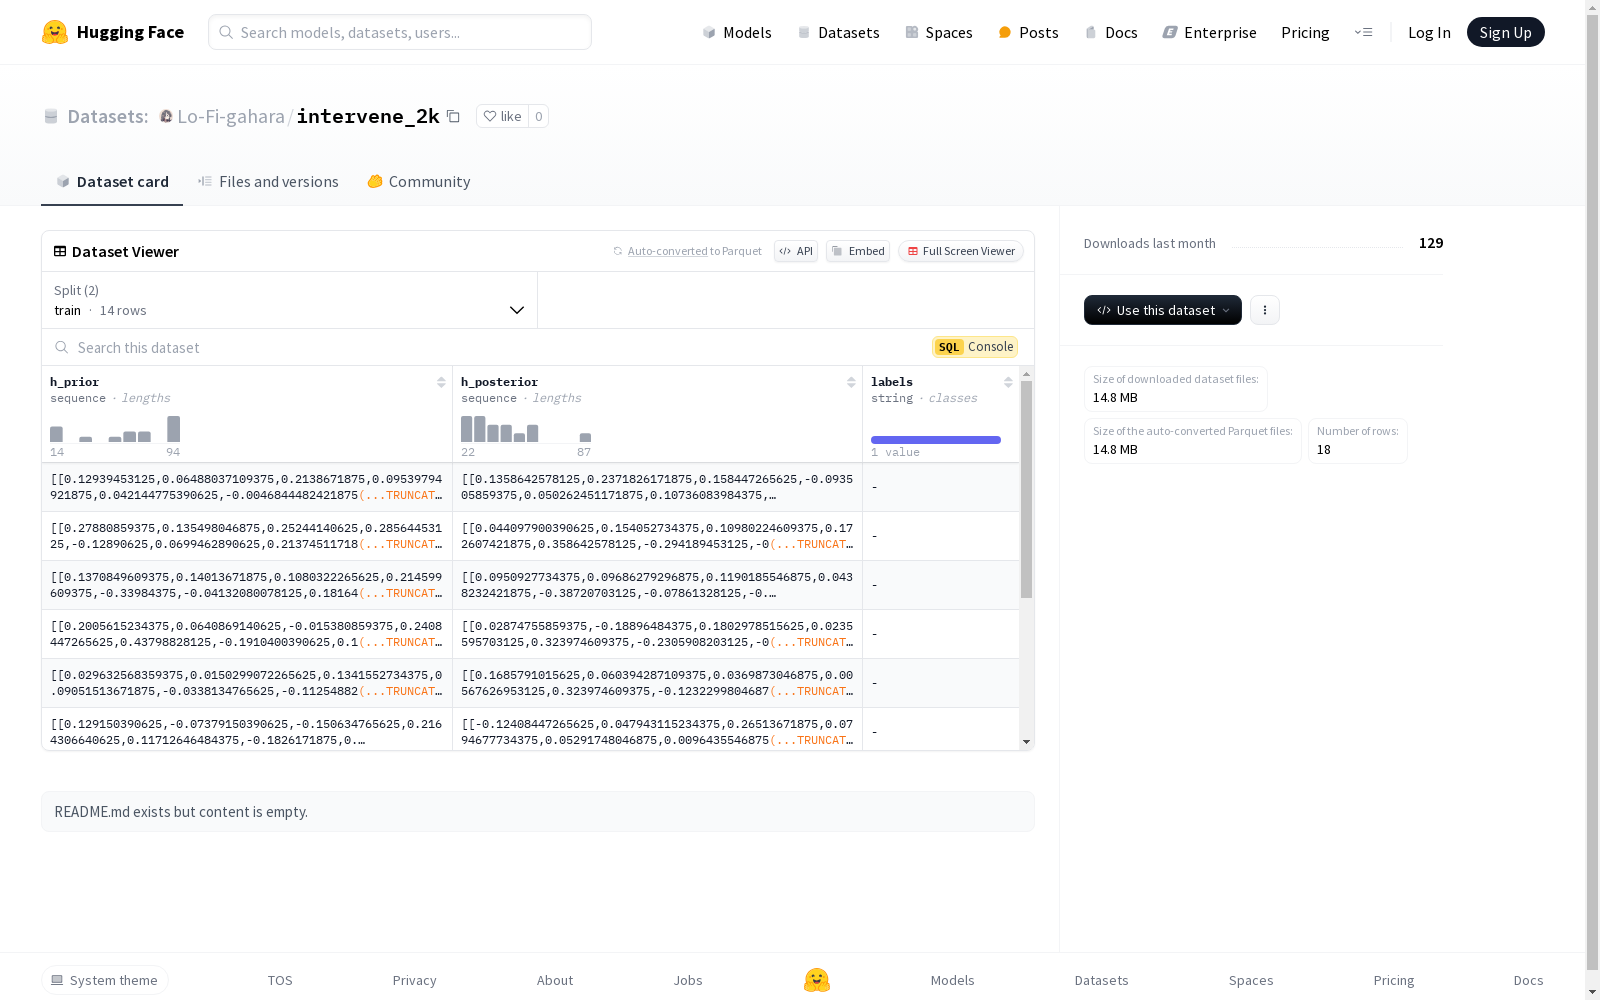Viewport: 1600px width, 1000px height.
Task: Click the Models footer link
Action: click(x=953, y=980)
